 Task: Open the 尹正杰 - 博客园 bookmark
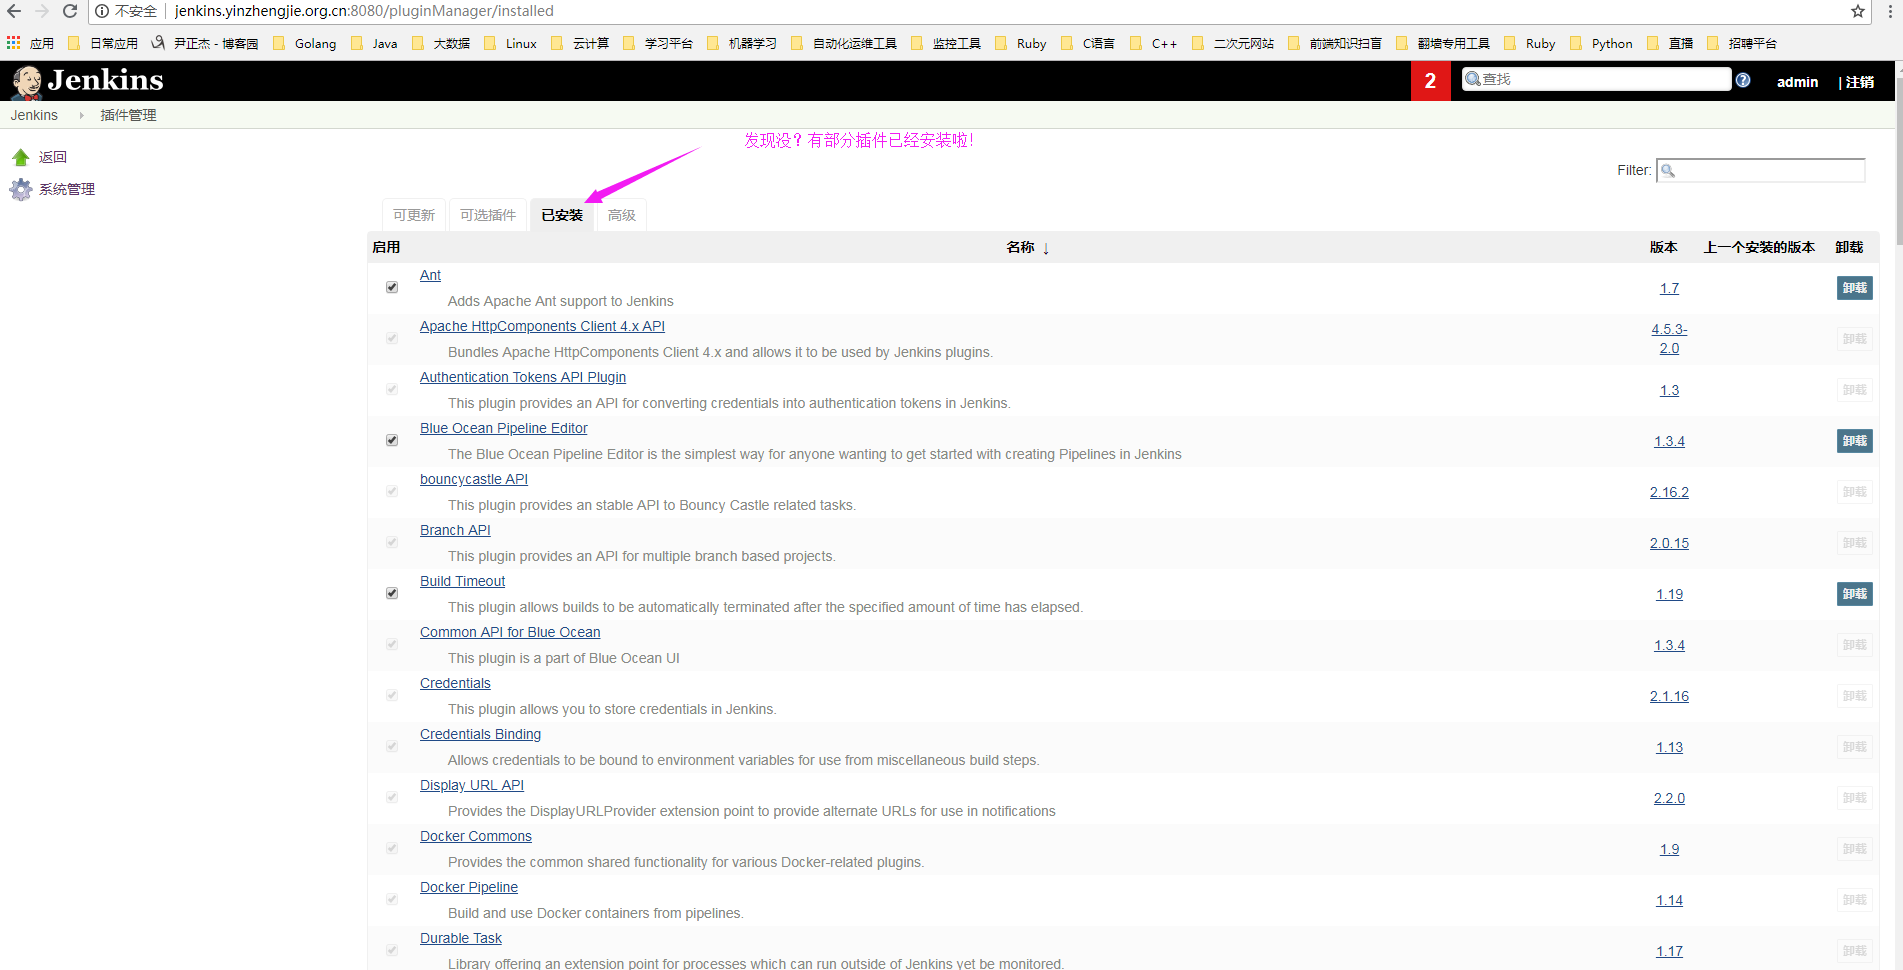pyautogui.click(x=204, y=43)
